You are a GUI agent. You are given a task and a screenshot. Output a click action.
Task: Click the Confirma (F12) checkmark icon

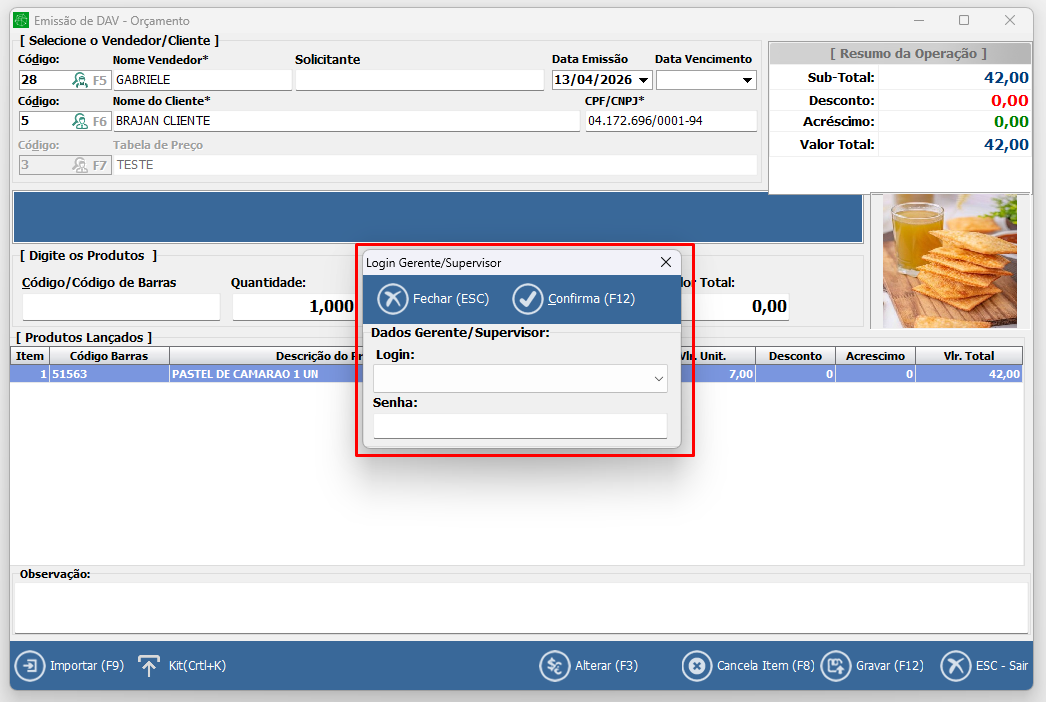click(527, 299)
